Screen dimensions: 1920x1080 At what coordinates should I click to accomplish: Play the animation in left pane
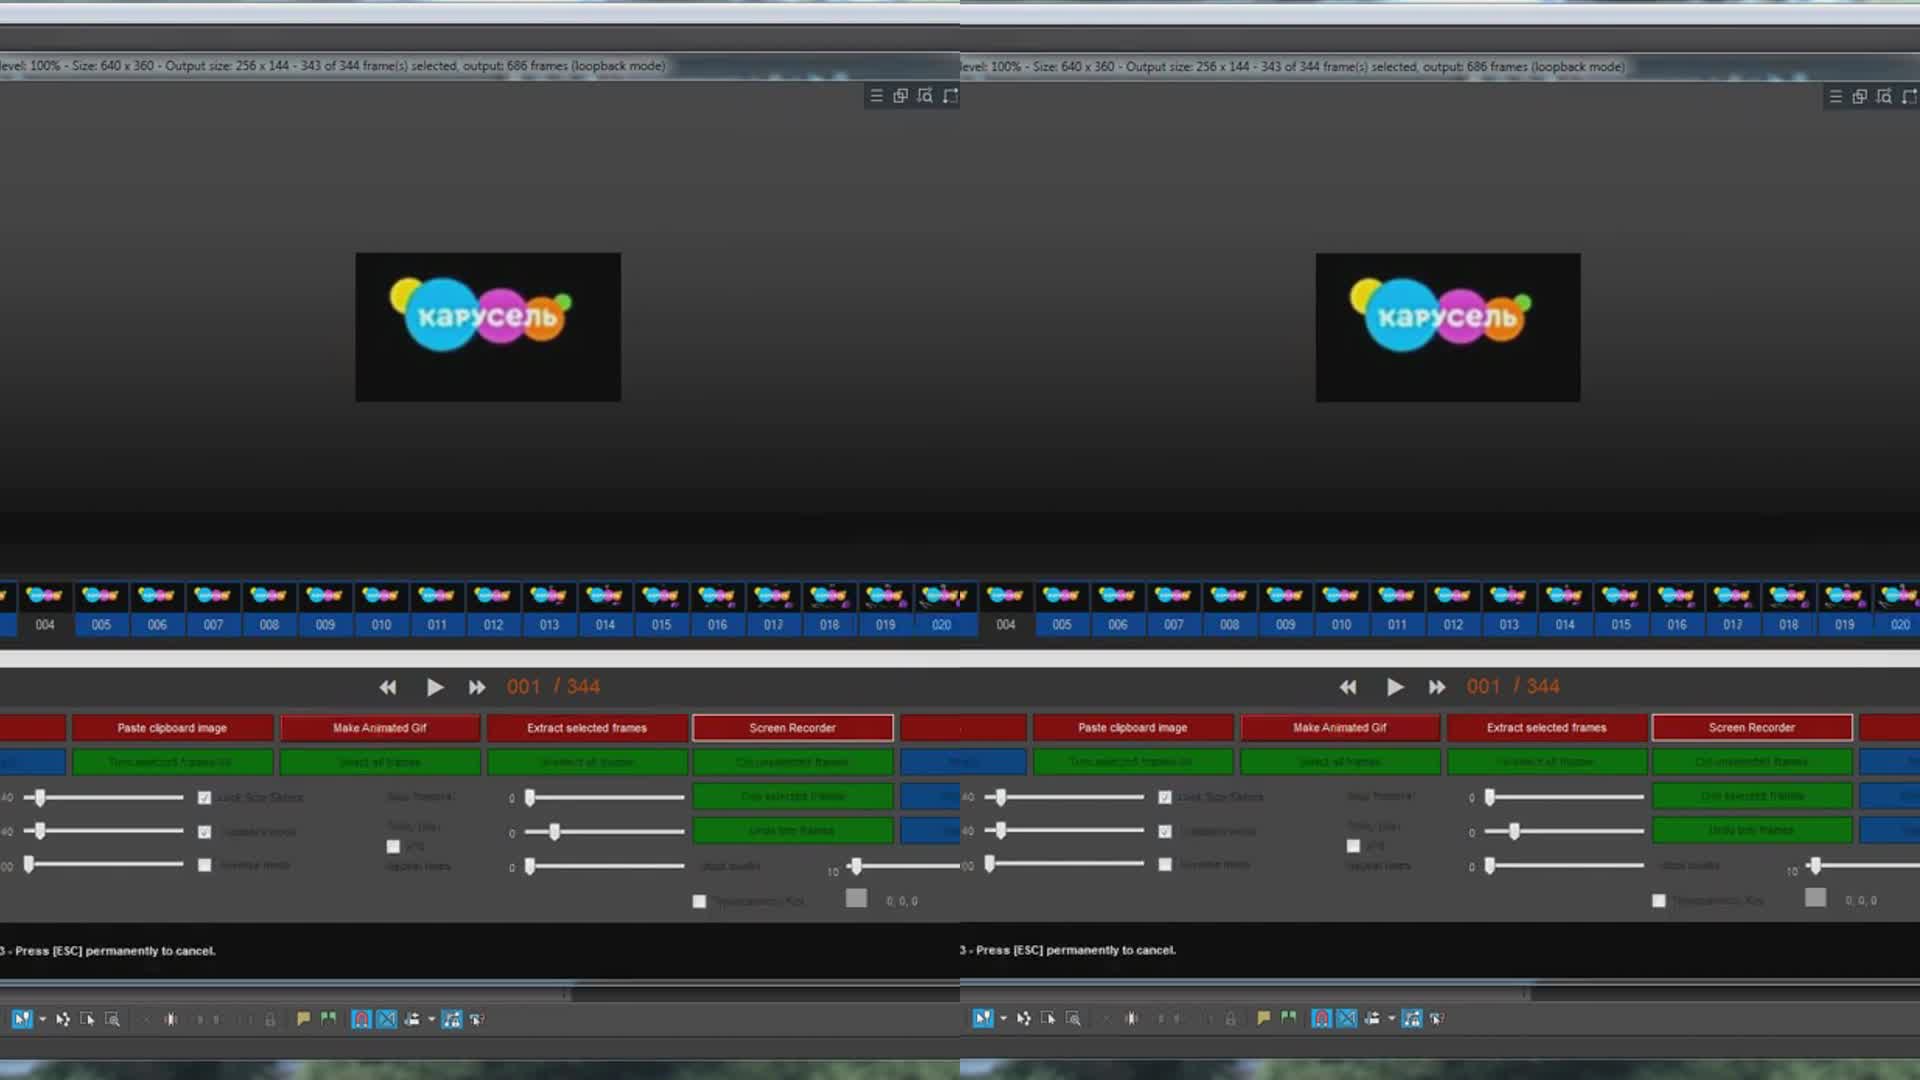click(x=434, y=687)
